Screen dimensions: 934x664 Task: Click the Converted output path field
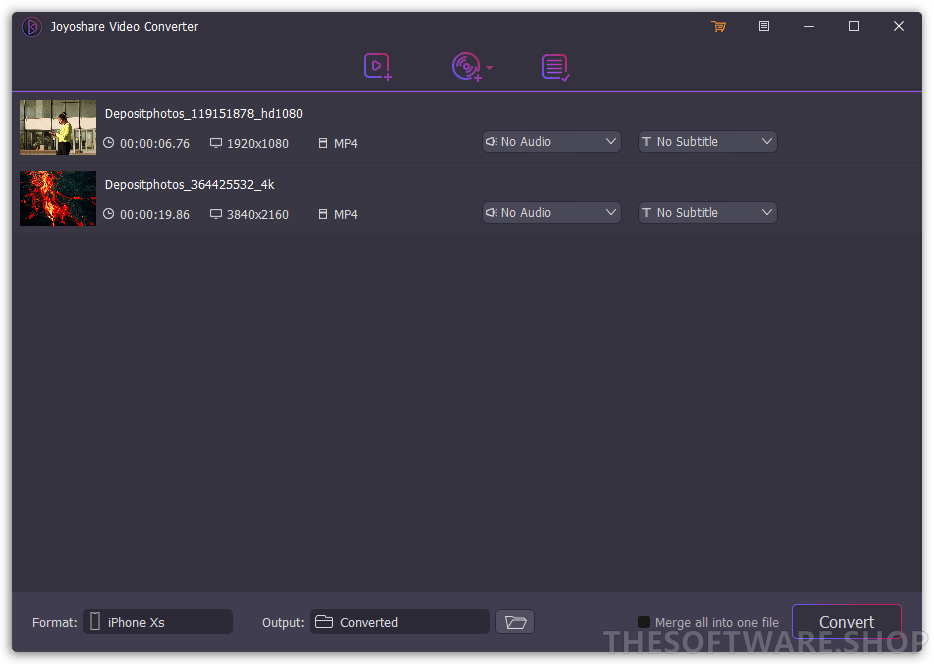[400, 622]
